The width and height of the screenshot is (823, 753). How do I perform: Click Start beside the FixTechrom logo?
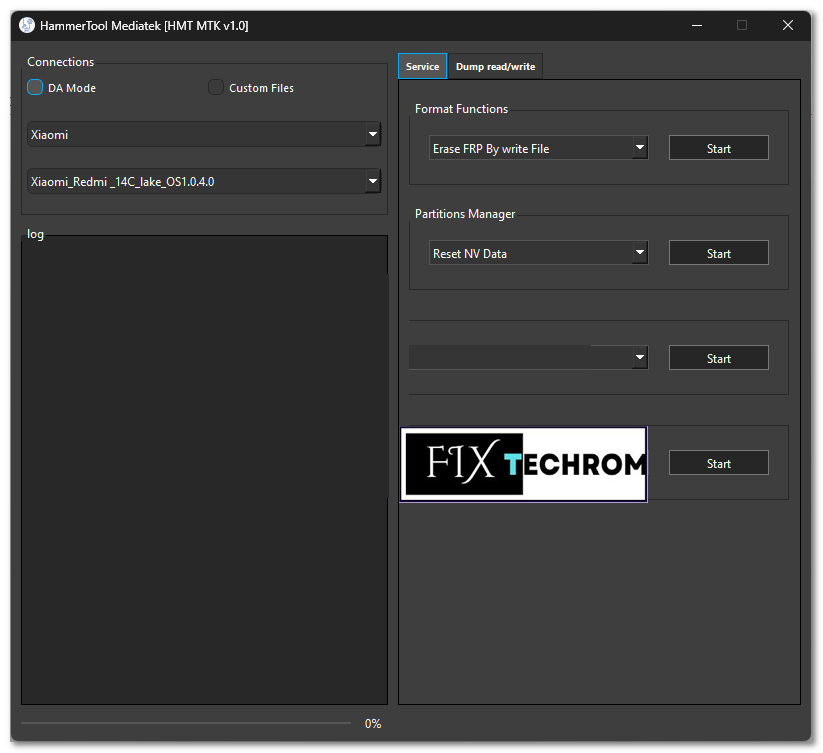tap(719, 463)
